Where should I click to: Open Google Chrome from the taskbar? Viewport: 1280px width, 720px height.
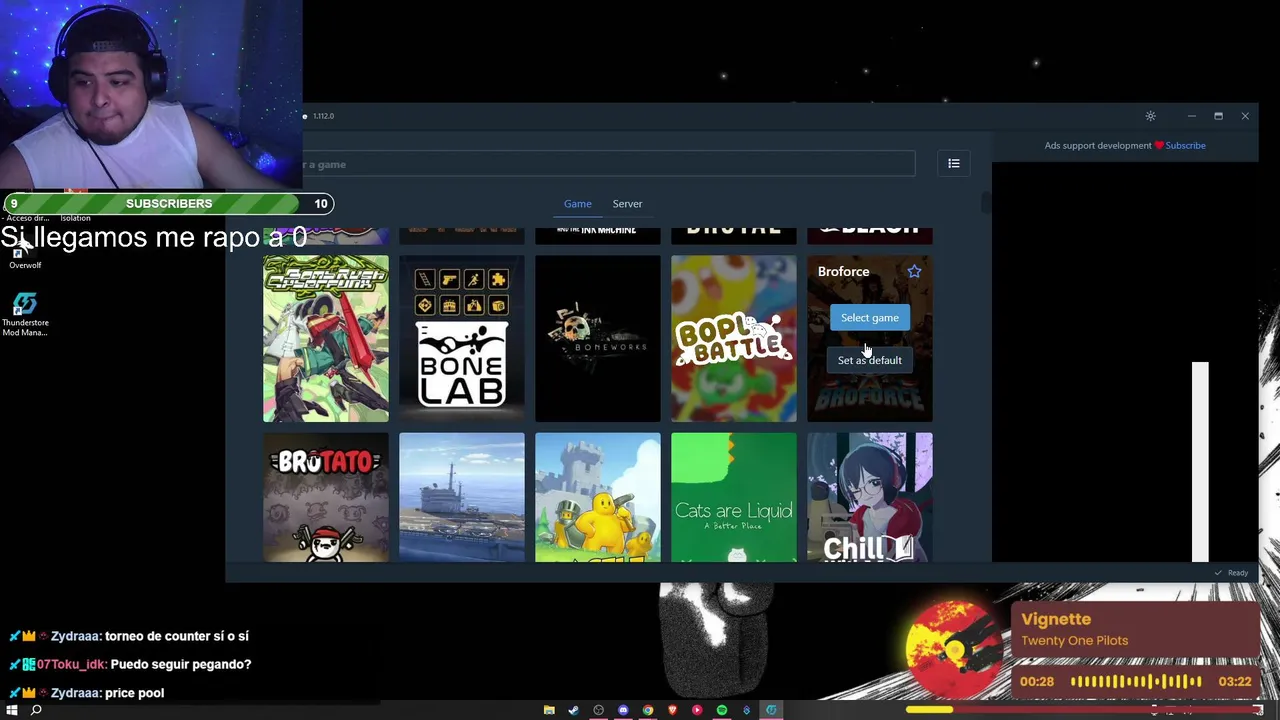(x=648, y=710)
